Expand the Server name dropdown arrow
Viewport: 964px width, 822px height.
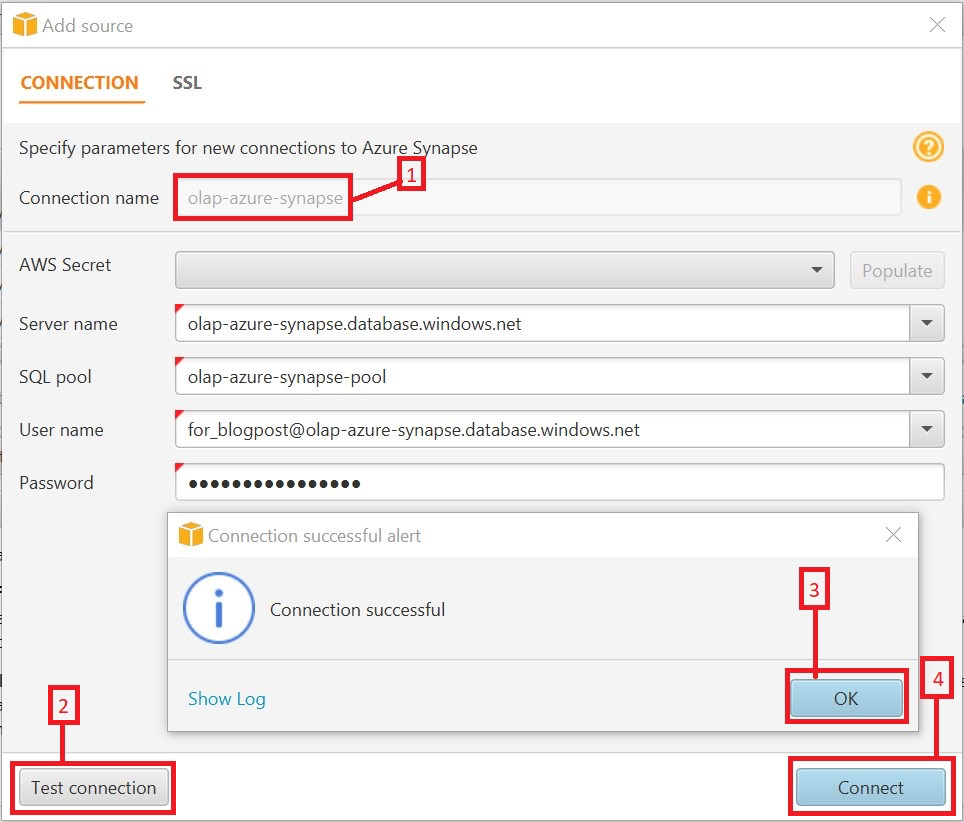click(926, 323)
